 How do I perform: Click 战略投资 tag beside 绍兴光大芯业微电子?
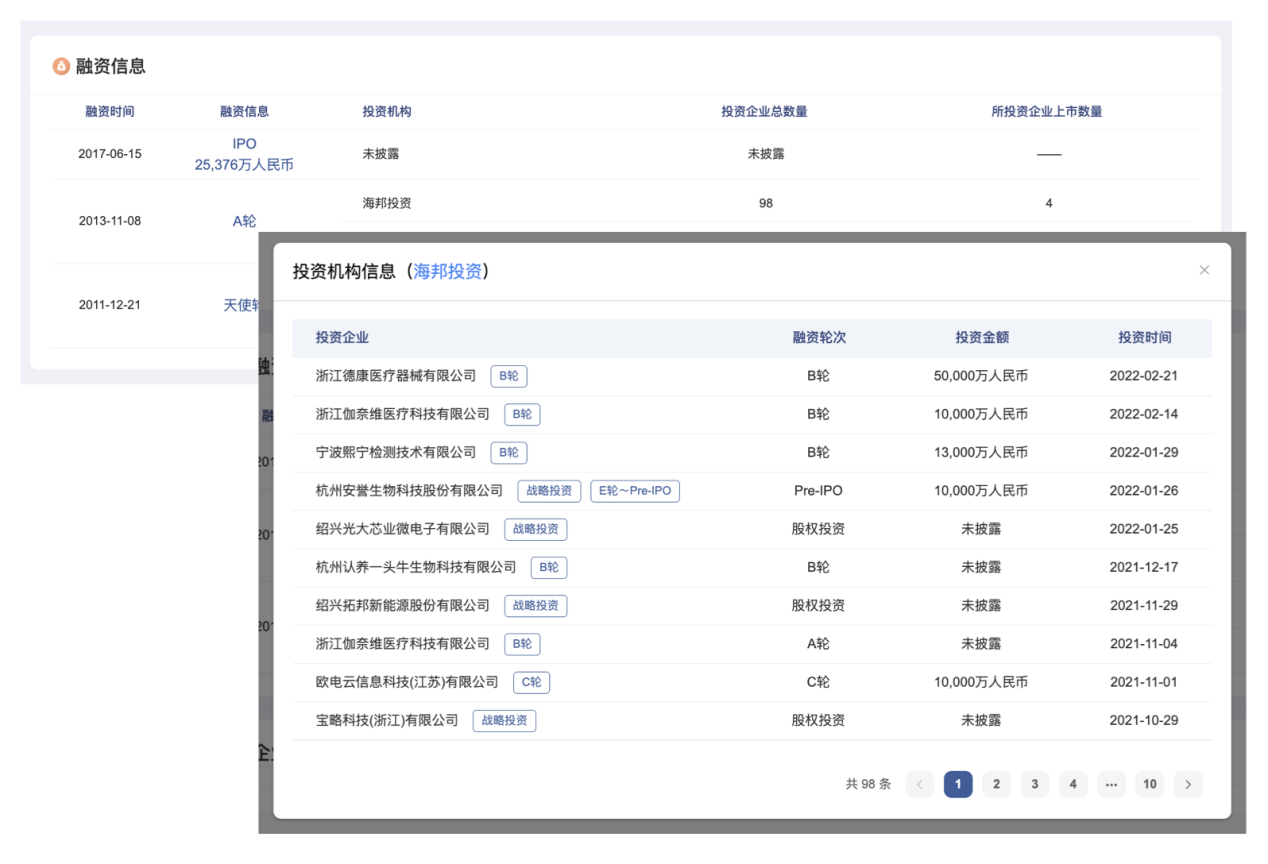[536, 529]
